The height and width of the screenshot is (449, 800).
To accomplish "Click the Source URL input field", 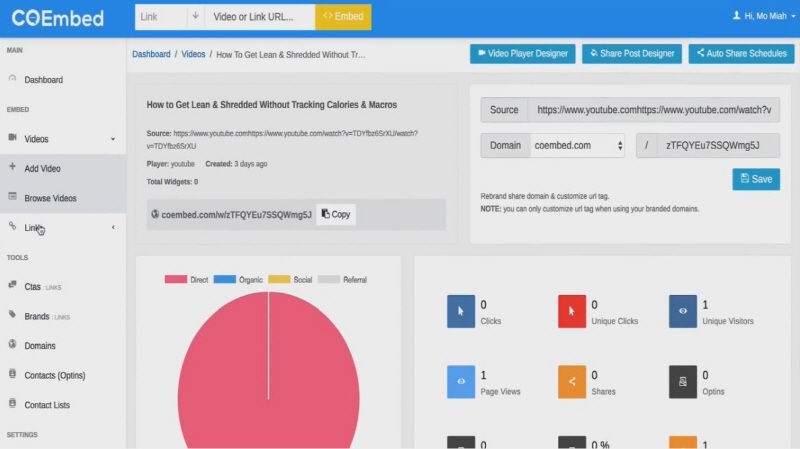I will click(654, 110).
